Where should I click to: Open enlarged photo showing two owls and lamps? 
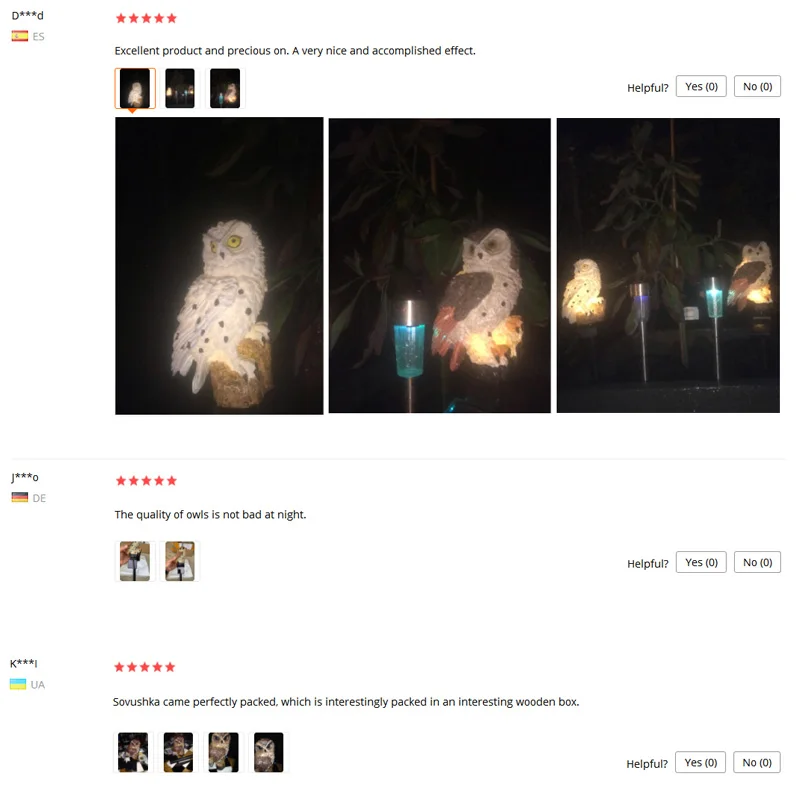point(668,265)
